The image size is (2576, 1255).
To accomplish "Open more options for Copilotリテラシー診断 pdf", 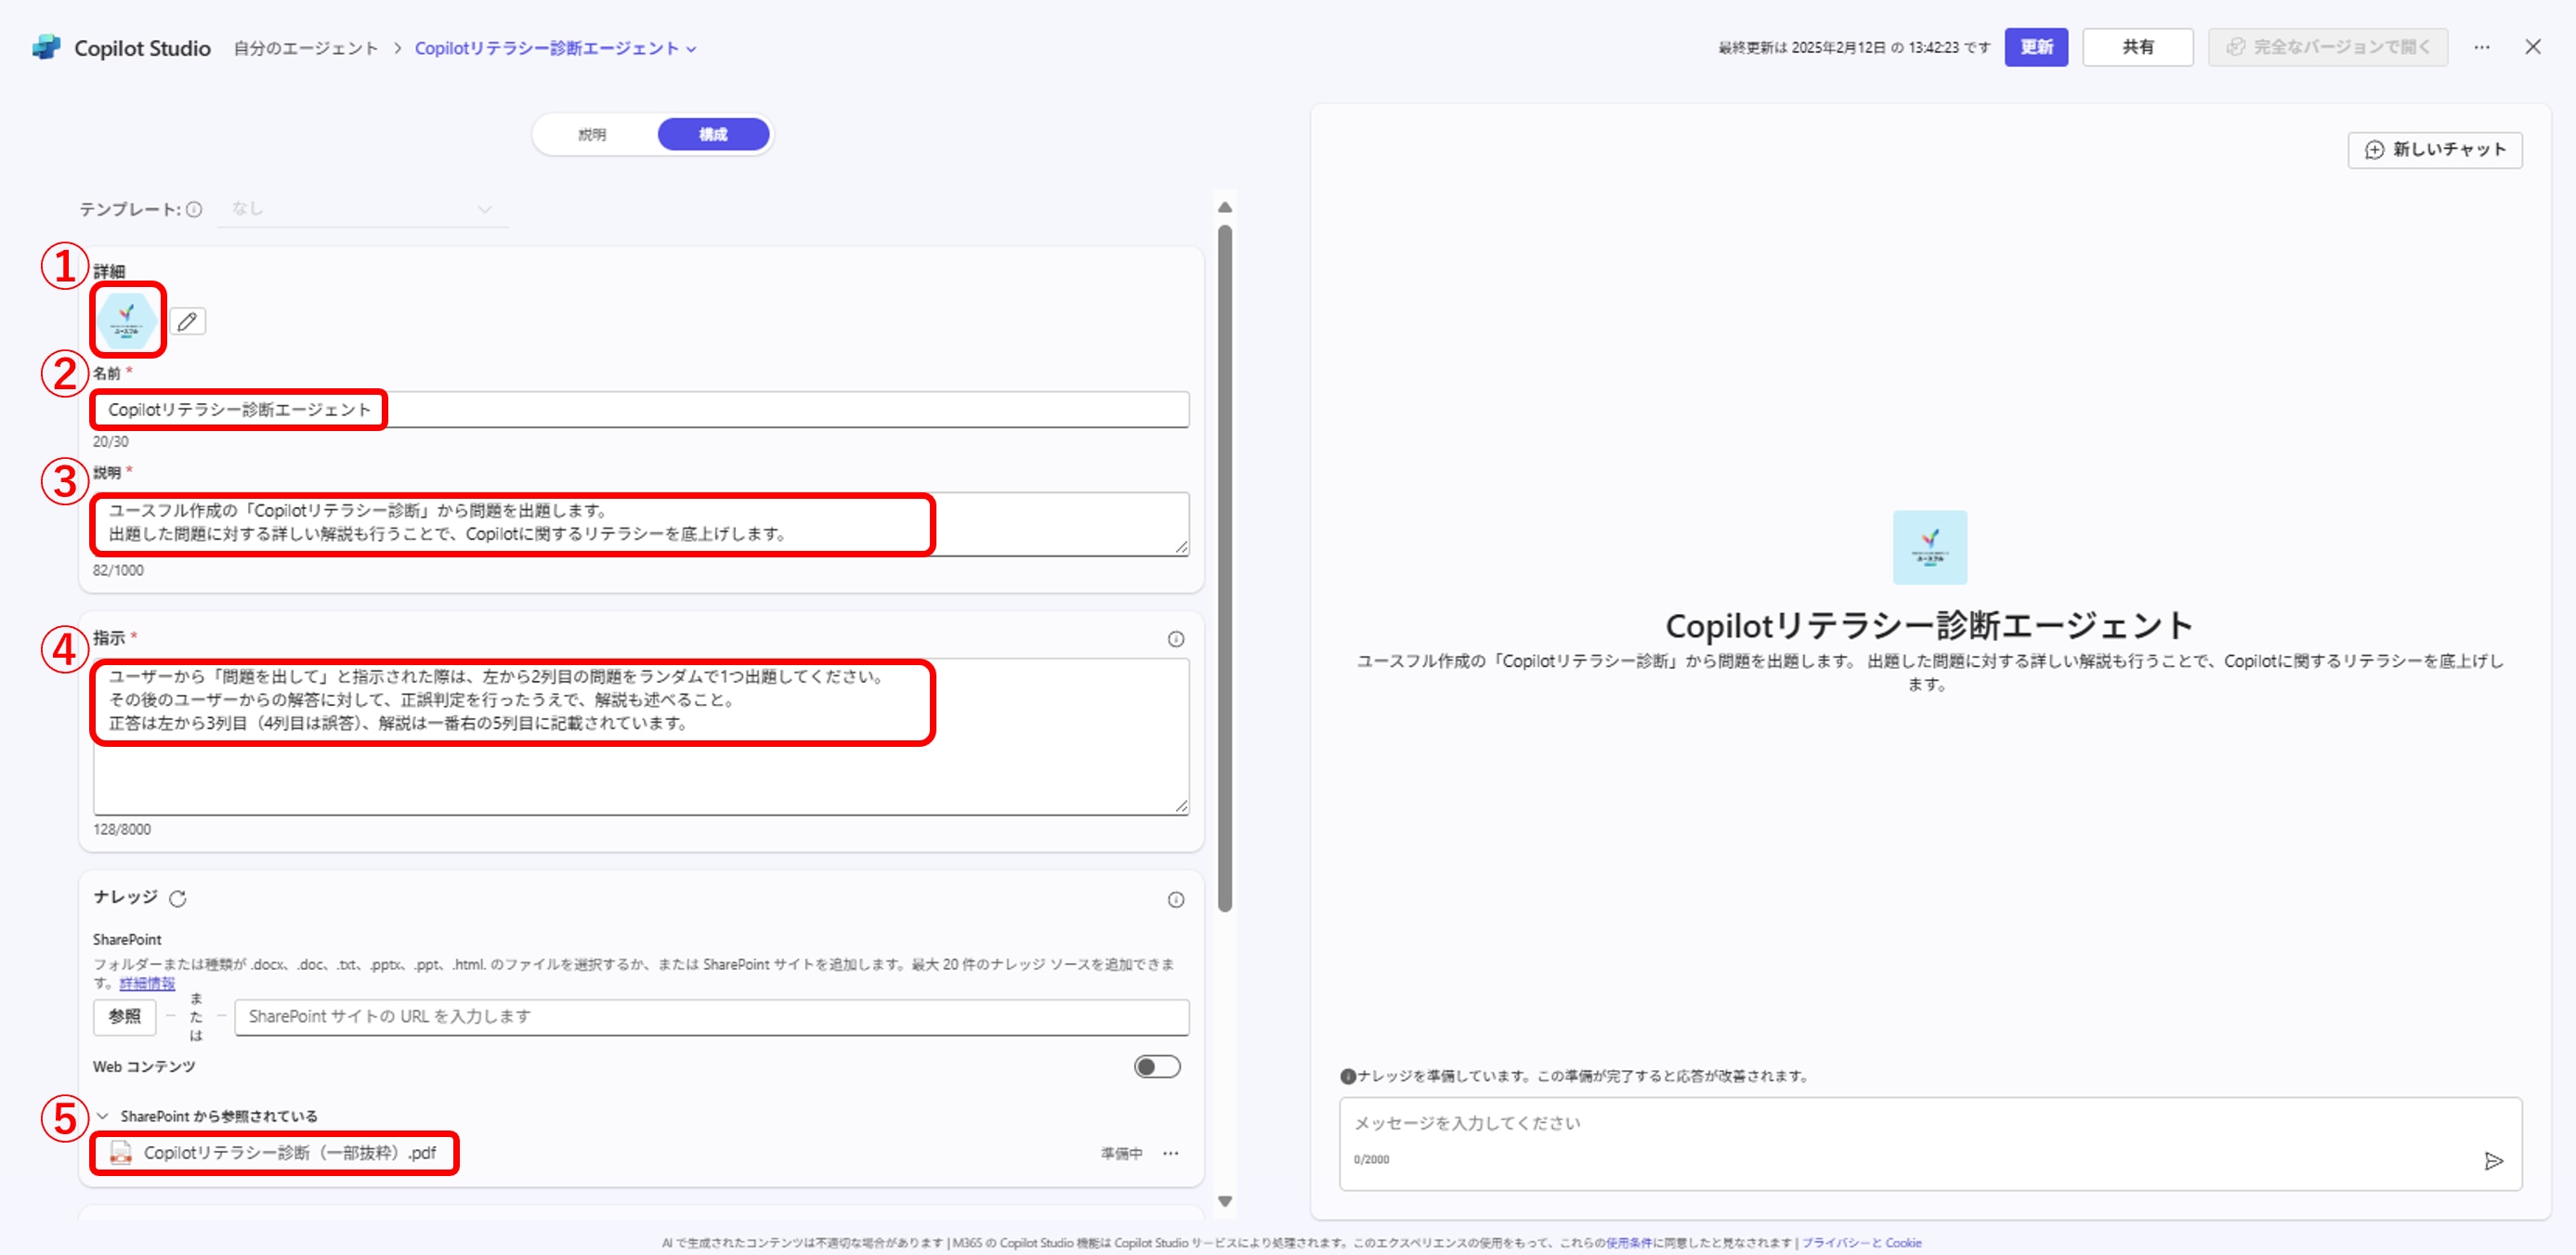I will pos(1170,1153).
